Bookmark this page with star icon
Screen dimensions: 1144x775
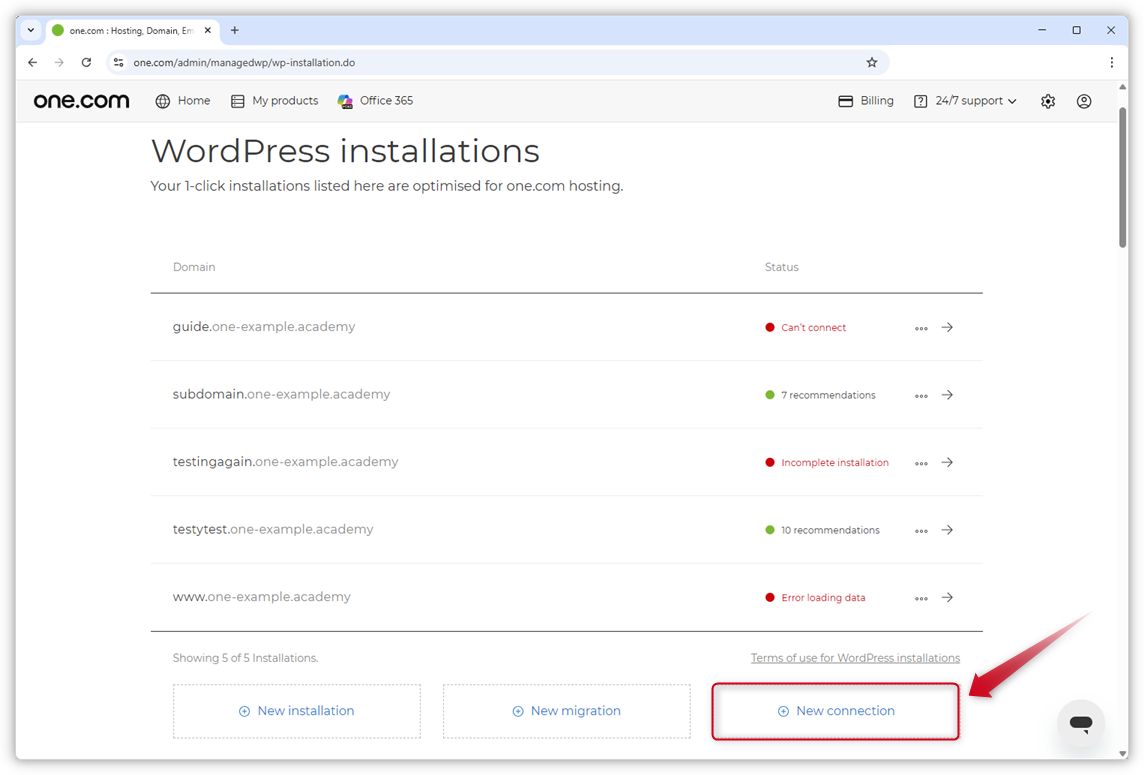[871, 63]
